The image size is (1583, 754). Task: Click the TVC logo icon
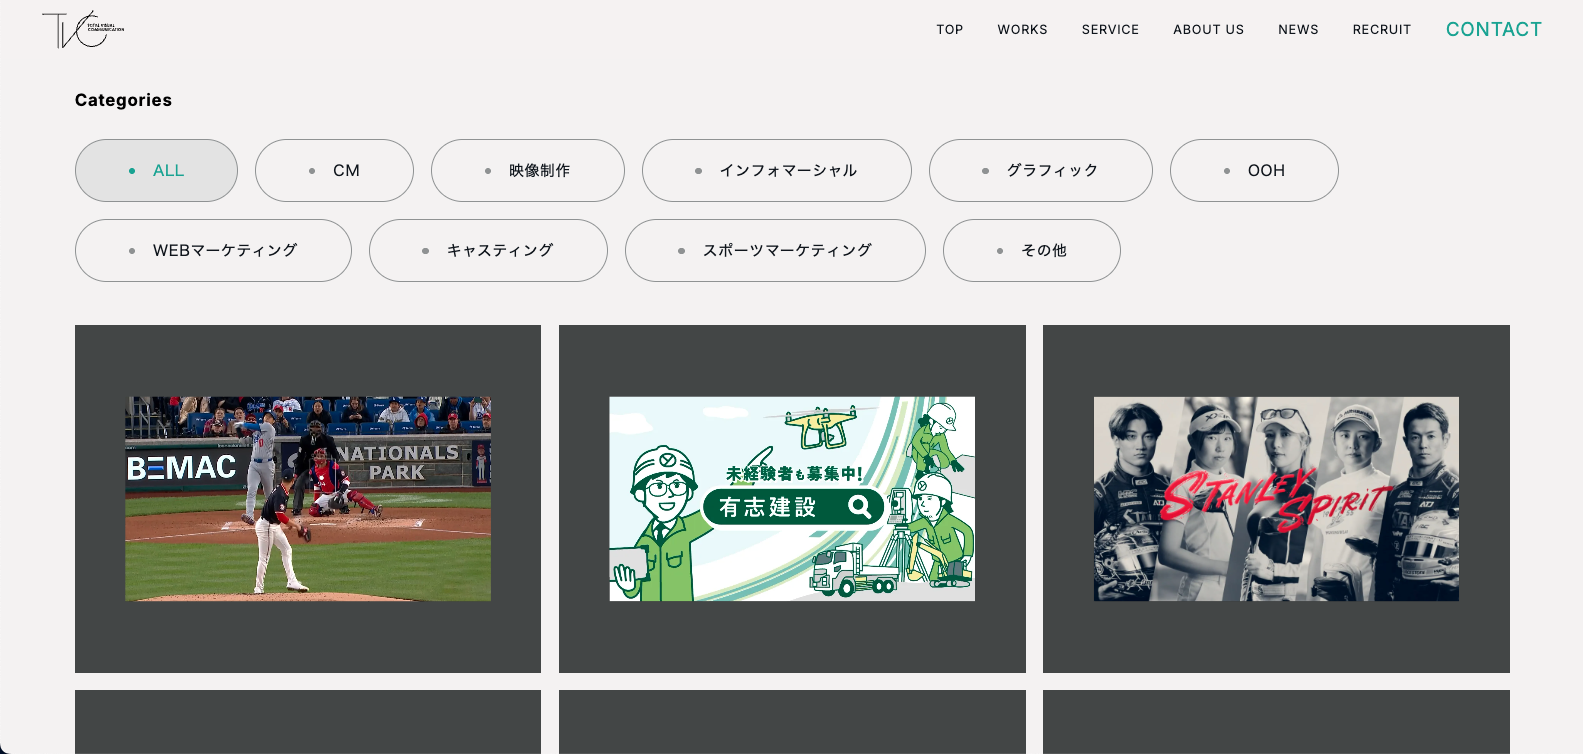point(82,29)
